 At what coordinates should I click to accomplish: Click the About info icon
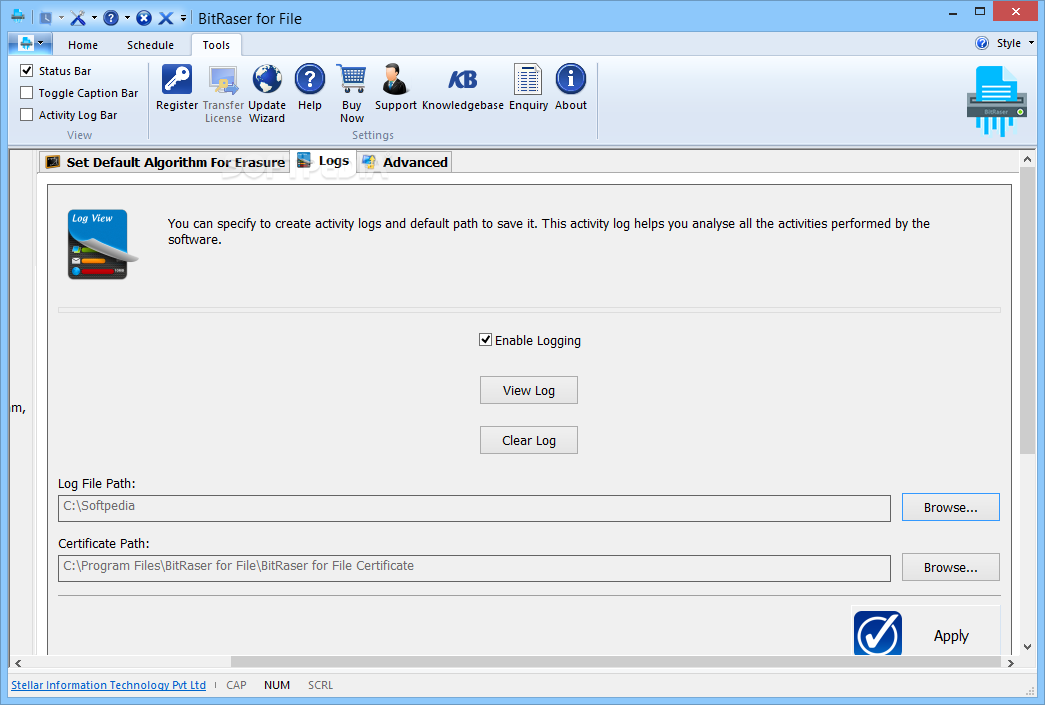coord(571,79)
